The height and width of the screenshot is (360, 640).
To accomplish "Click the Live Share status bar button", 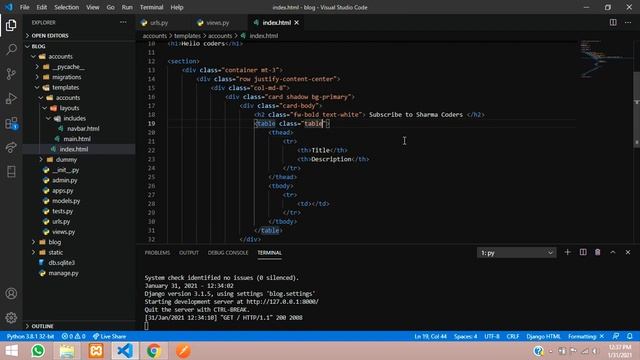I will point(109,336).
